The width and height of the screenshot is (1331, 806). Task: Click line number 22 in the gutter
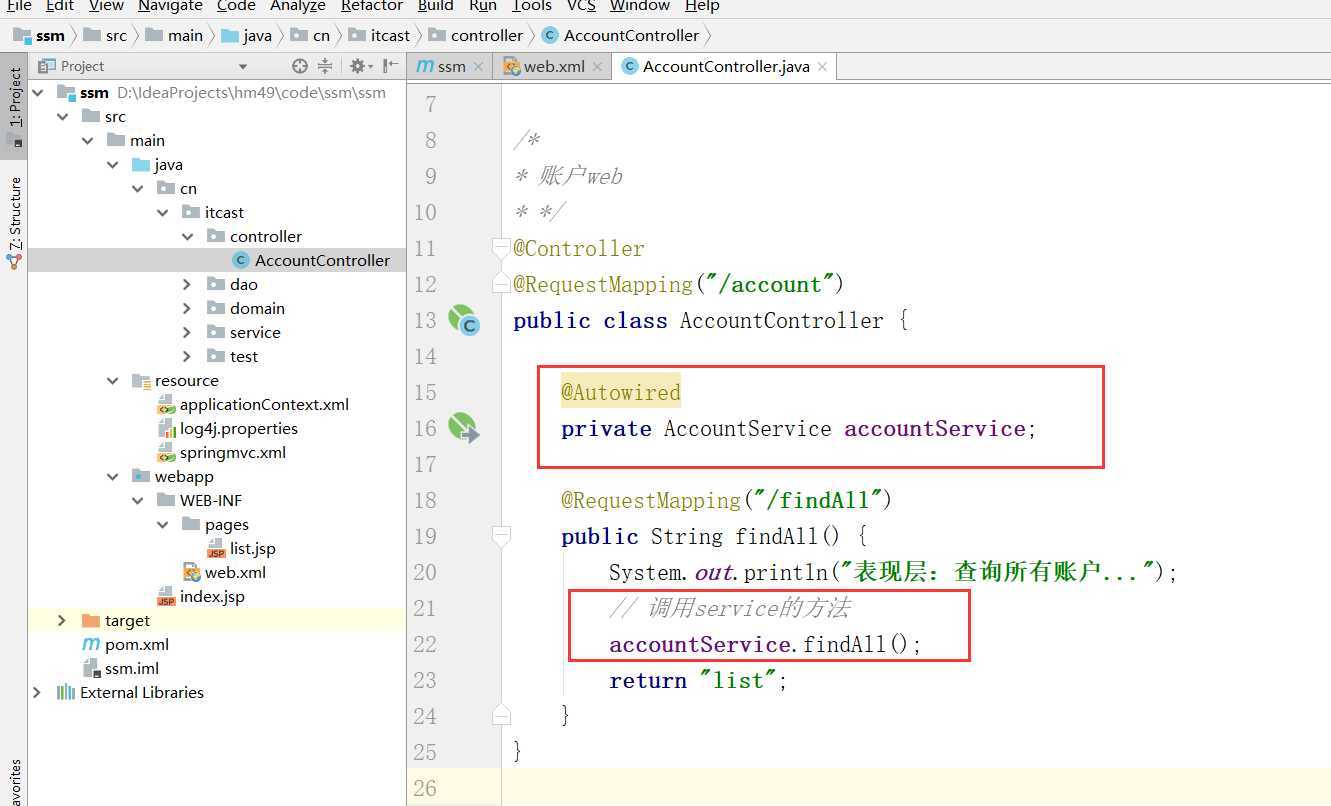tap(425, 644)
